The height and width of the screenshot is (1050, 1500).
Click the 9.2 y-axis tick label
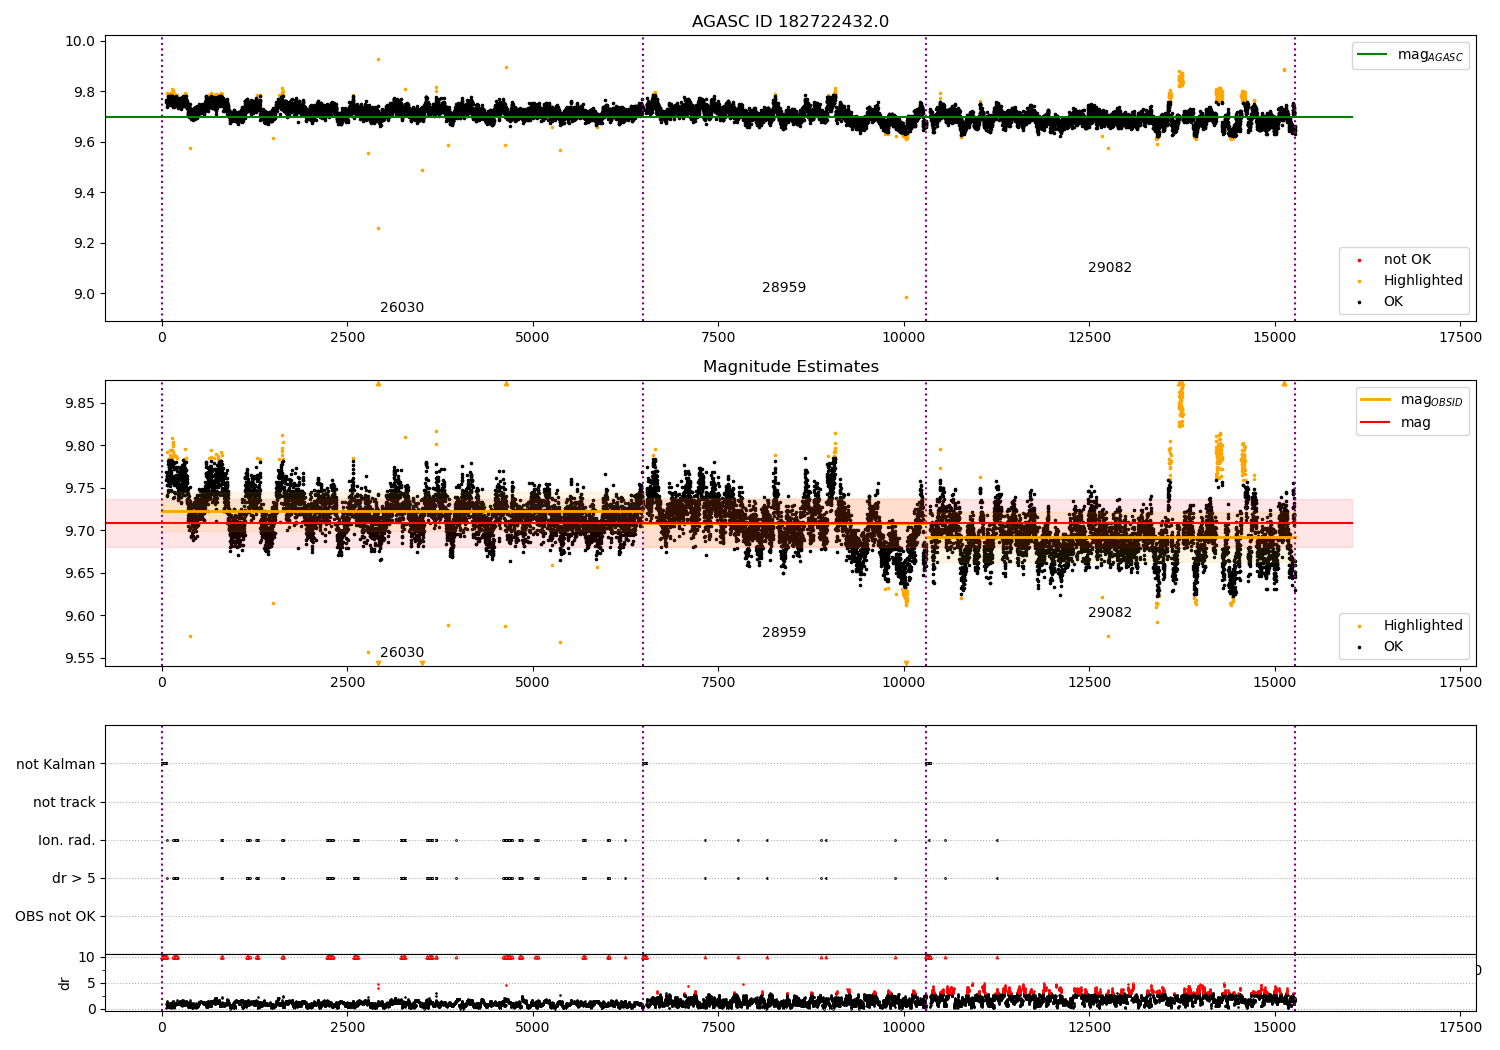[85, 244]
